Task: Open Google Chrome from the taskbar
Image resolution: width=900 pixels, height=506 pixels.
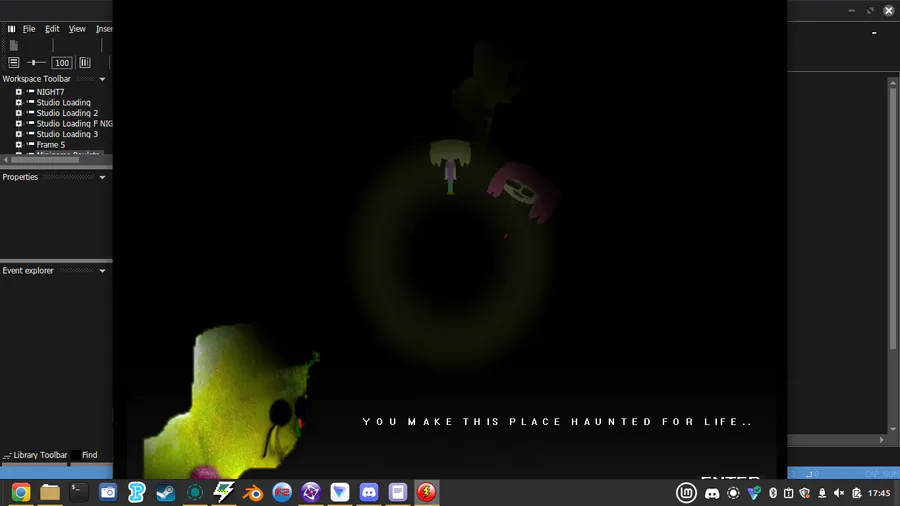Action: [21, 492]
